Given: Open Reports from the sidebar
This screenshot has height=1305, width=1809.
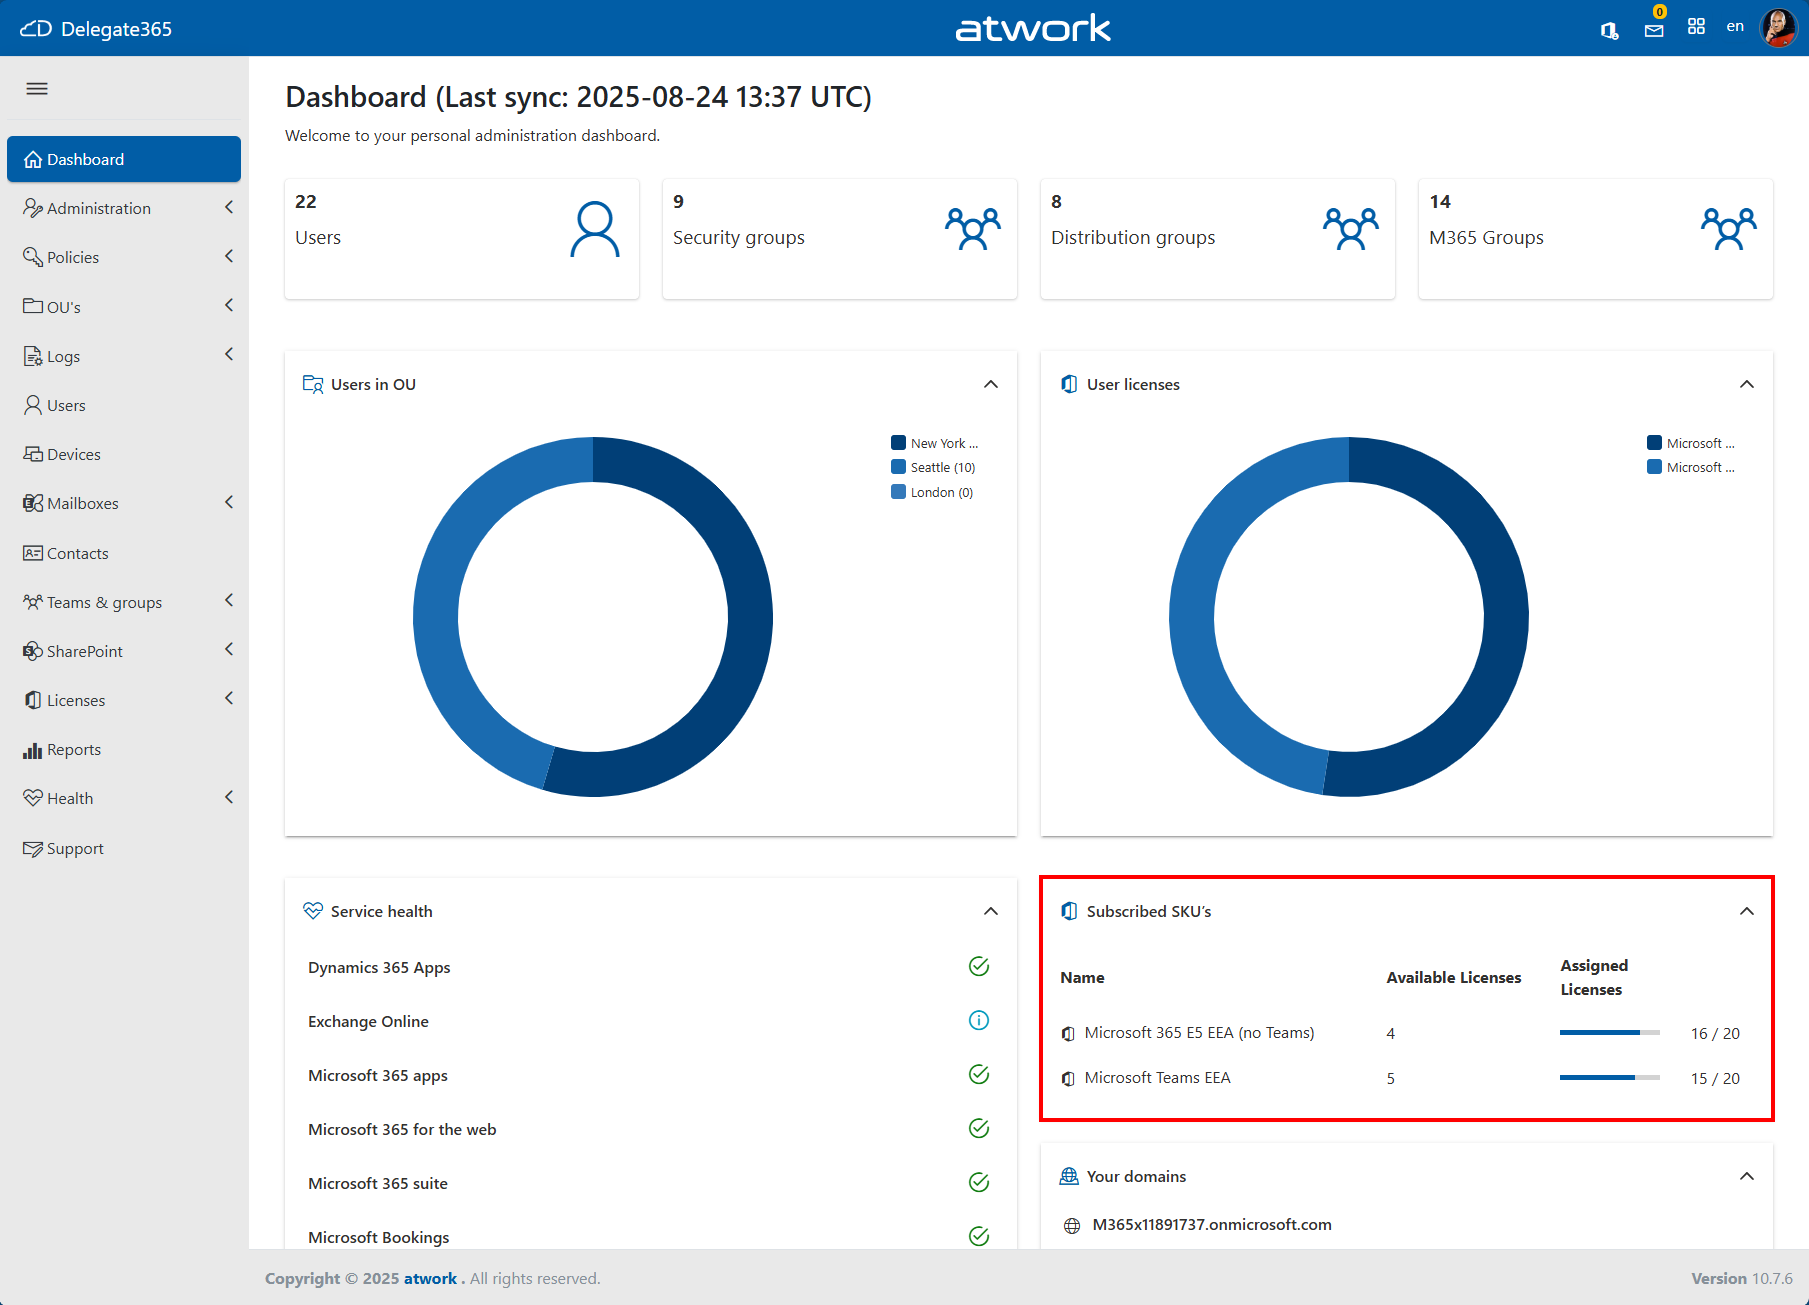Looking at the screenshot, I should point(73,749).
